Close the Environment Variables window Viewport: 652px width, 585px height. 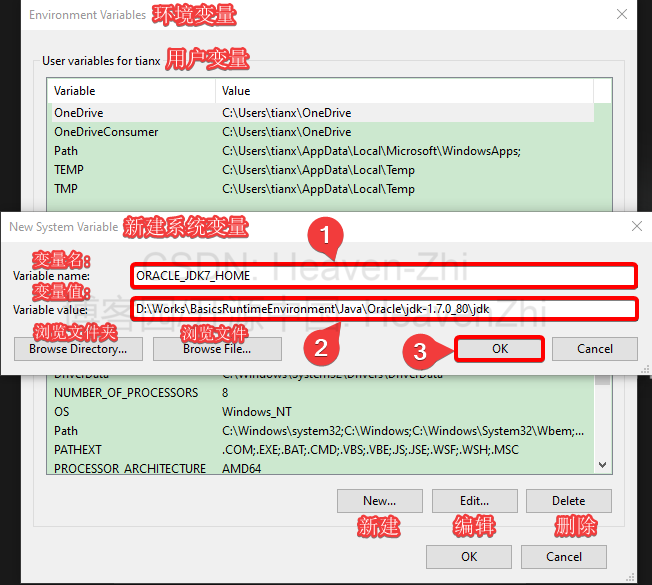[622, 14]
